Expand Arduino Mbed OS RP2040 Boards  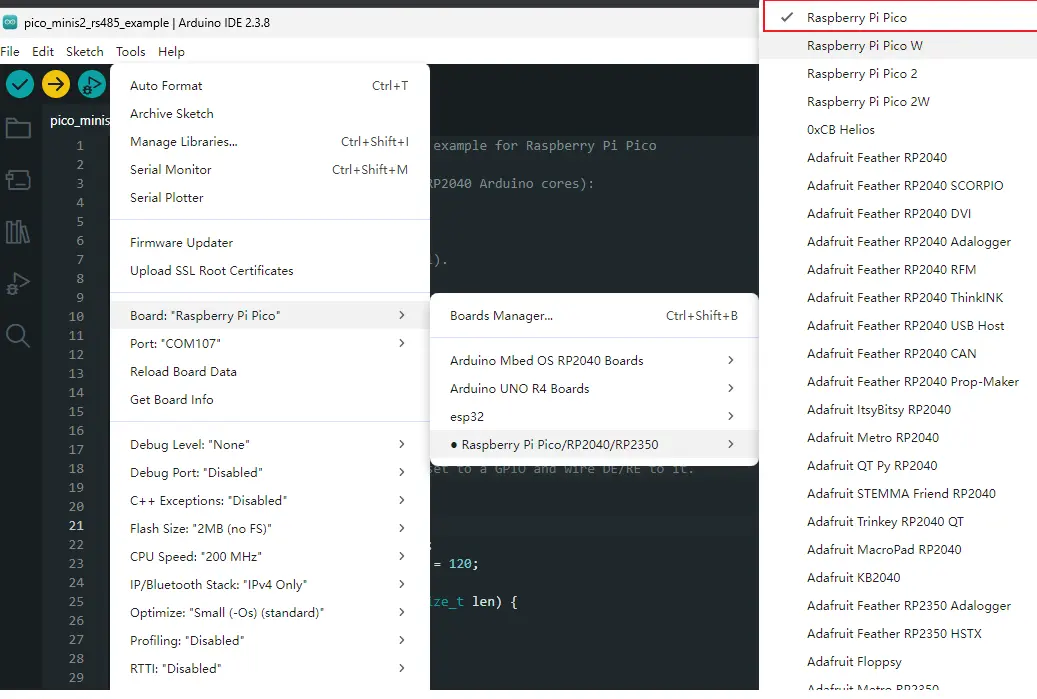(x=594, y=360)
